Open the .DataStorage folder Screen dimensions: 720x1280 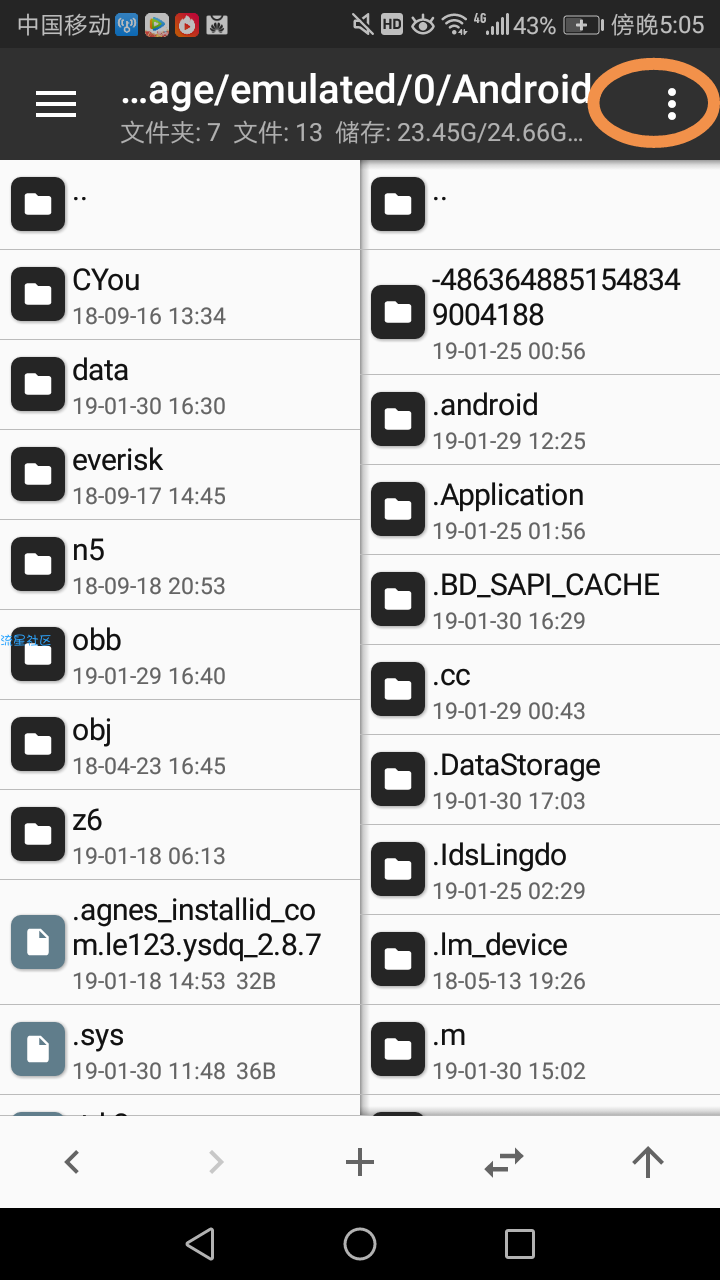(541, 780)
